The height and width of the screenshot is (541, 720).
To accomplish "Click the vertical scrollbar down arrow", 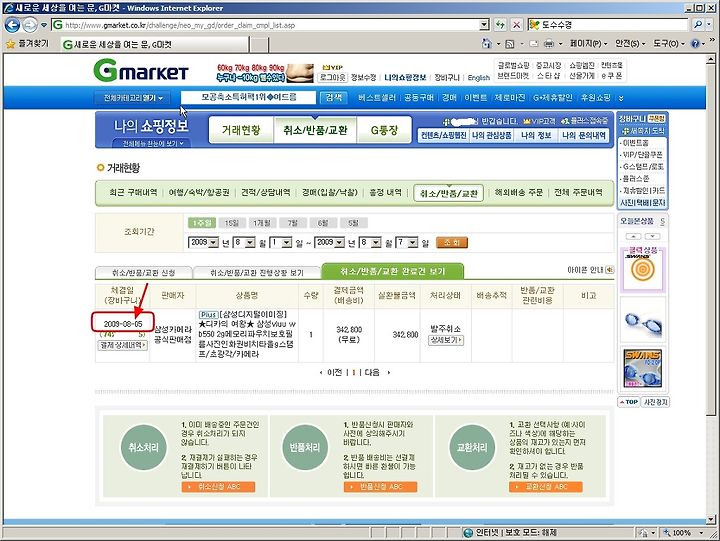I will click(x=711, y=520).
